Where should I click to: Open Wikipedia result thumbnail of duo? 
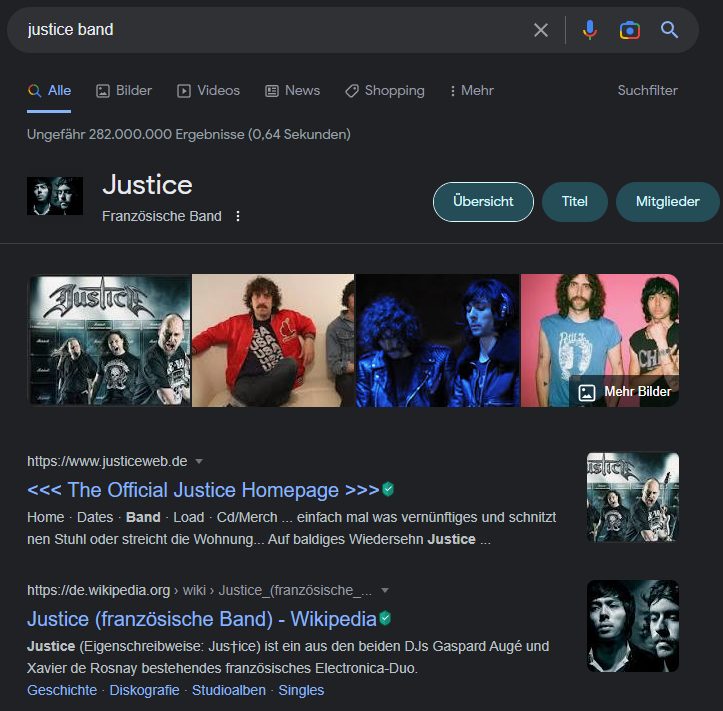(633, 626)
